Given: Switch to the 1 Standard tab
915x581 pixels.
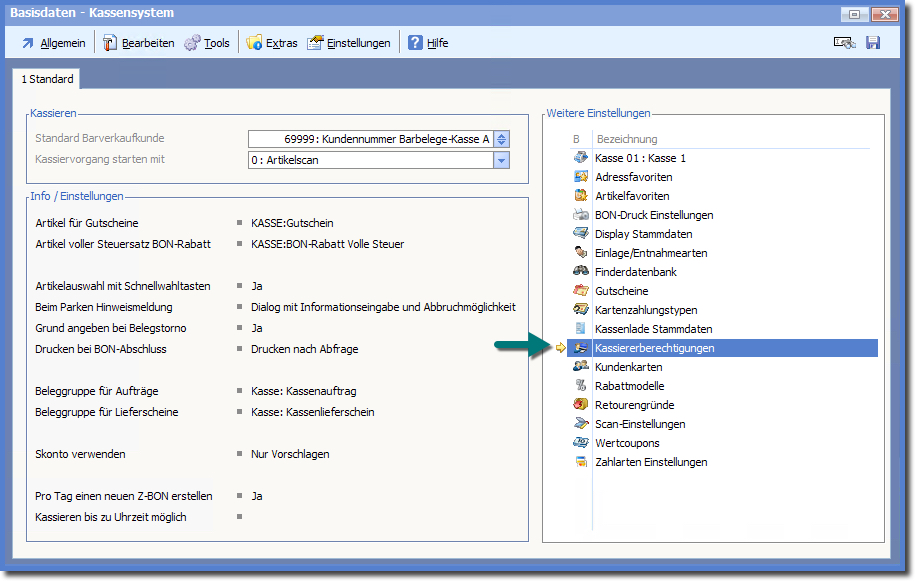Looking at the screenshot, I should [45, 79].
